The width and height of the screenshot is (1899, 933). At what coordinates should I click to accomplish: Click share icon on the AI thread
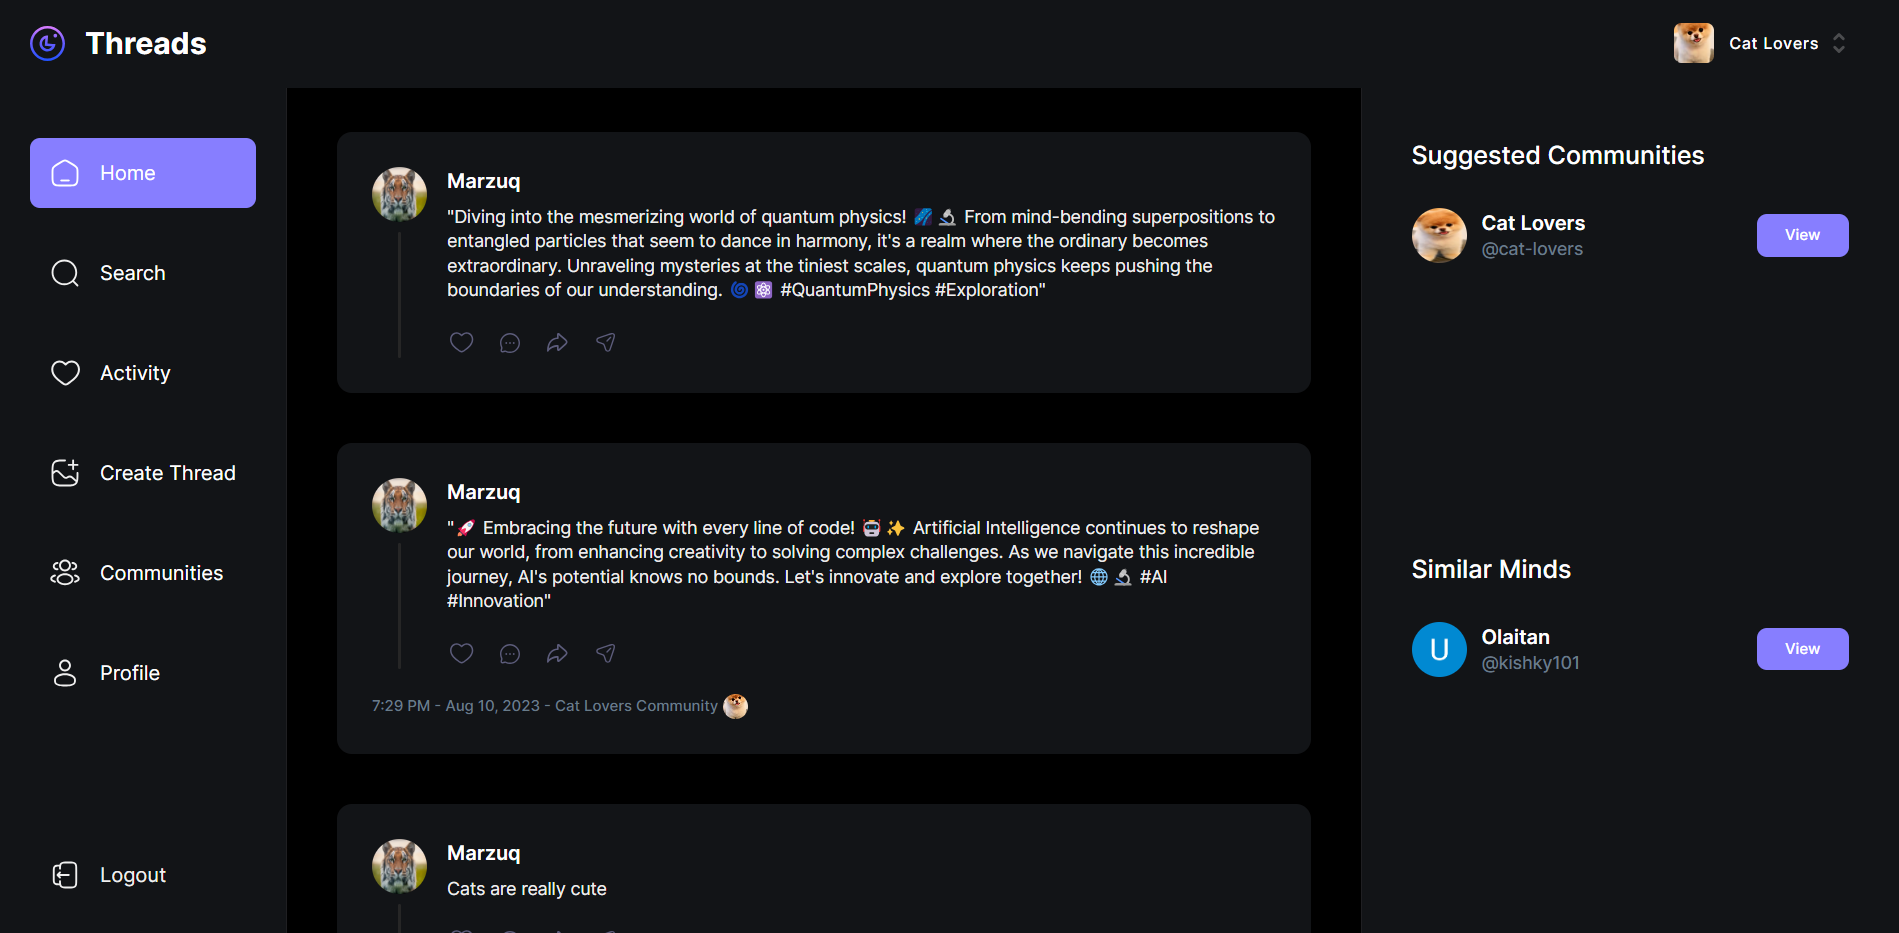[606, 654]
